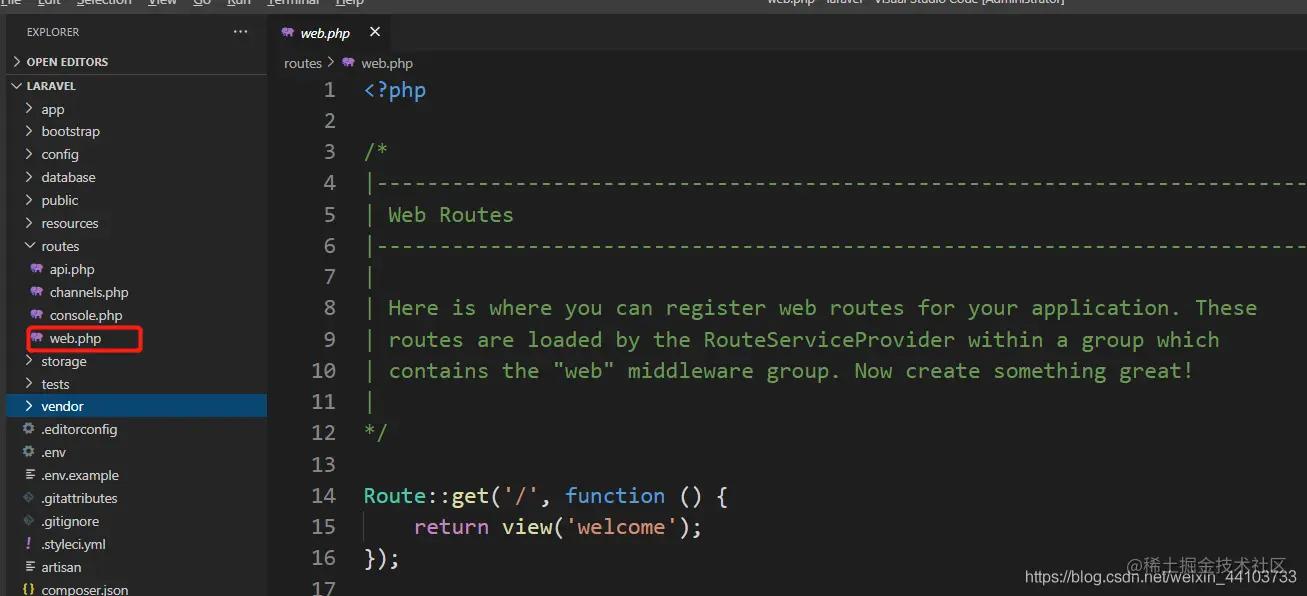Image resolution: width=1307 pixels, height=596 pixels.
Task: Click the '*/' comment end on line 12
Action: click(x=376, y=433)
